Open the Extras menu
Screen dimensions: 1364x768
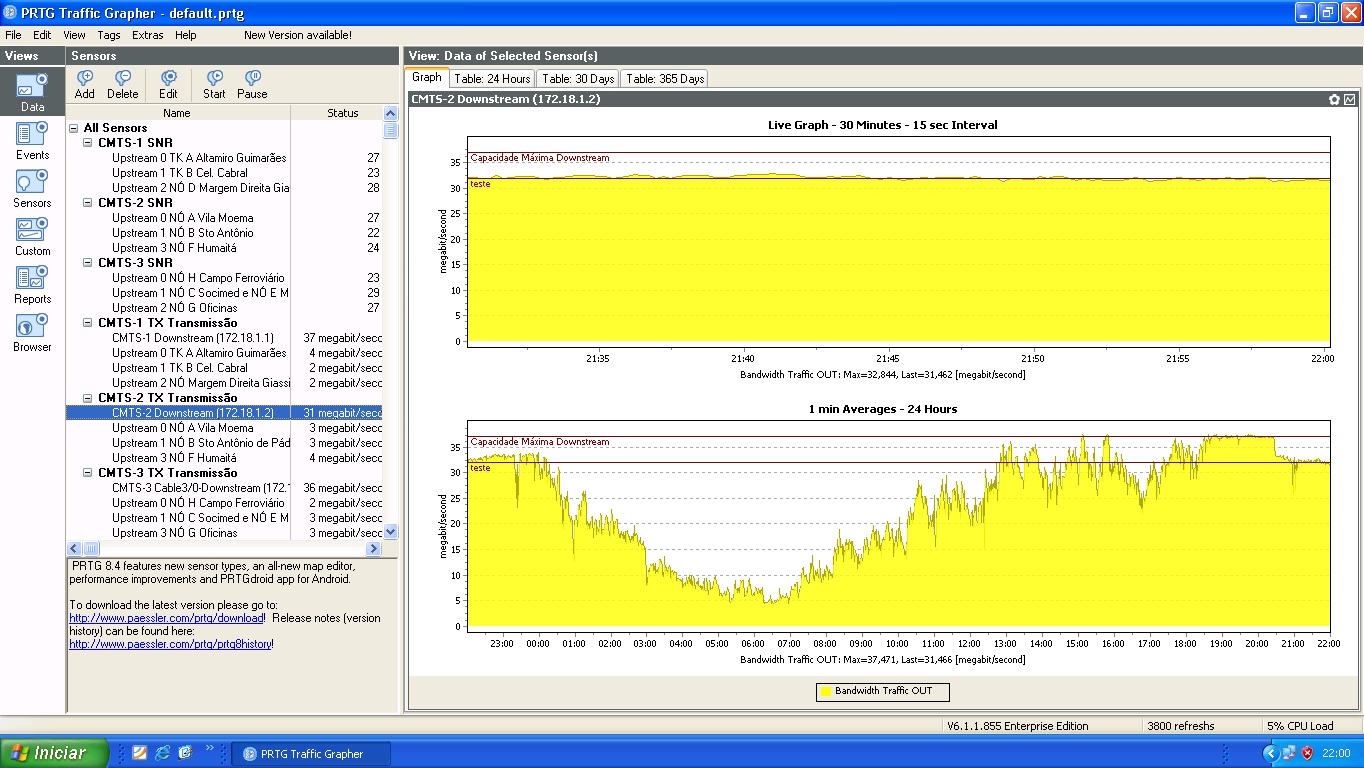point(148,35)
